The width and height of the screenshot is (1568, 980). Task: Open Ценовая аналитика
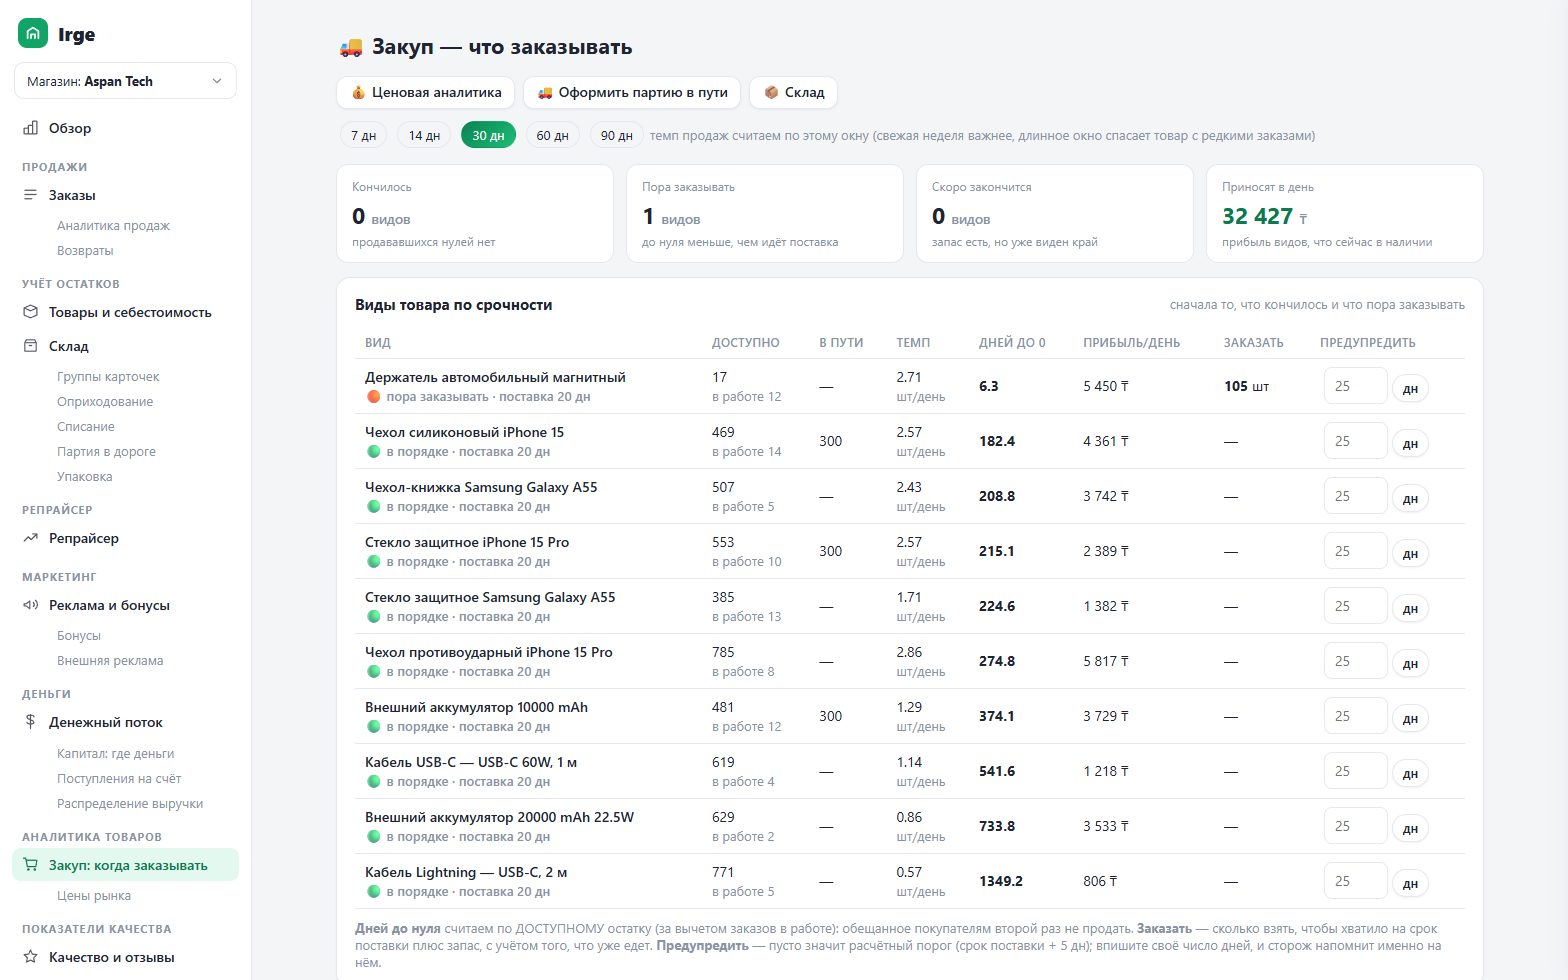click(426, 92)
